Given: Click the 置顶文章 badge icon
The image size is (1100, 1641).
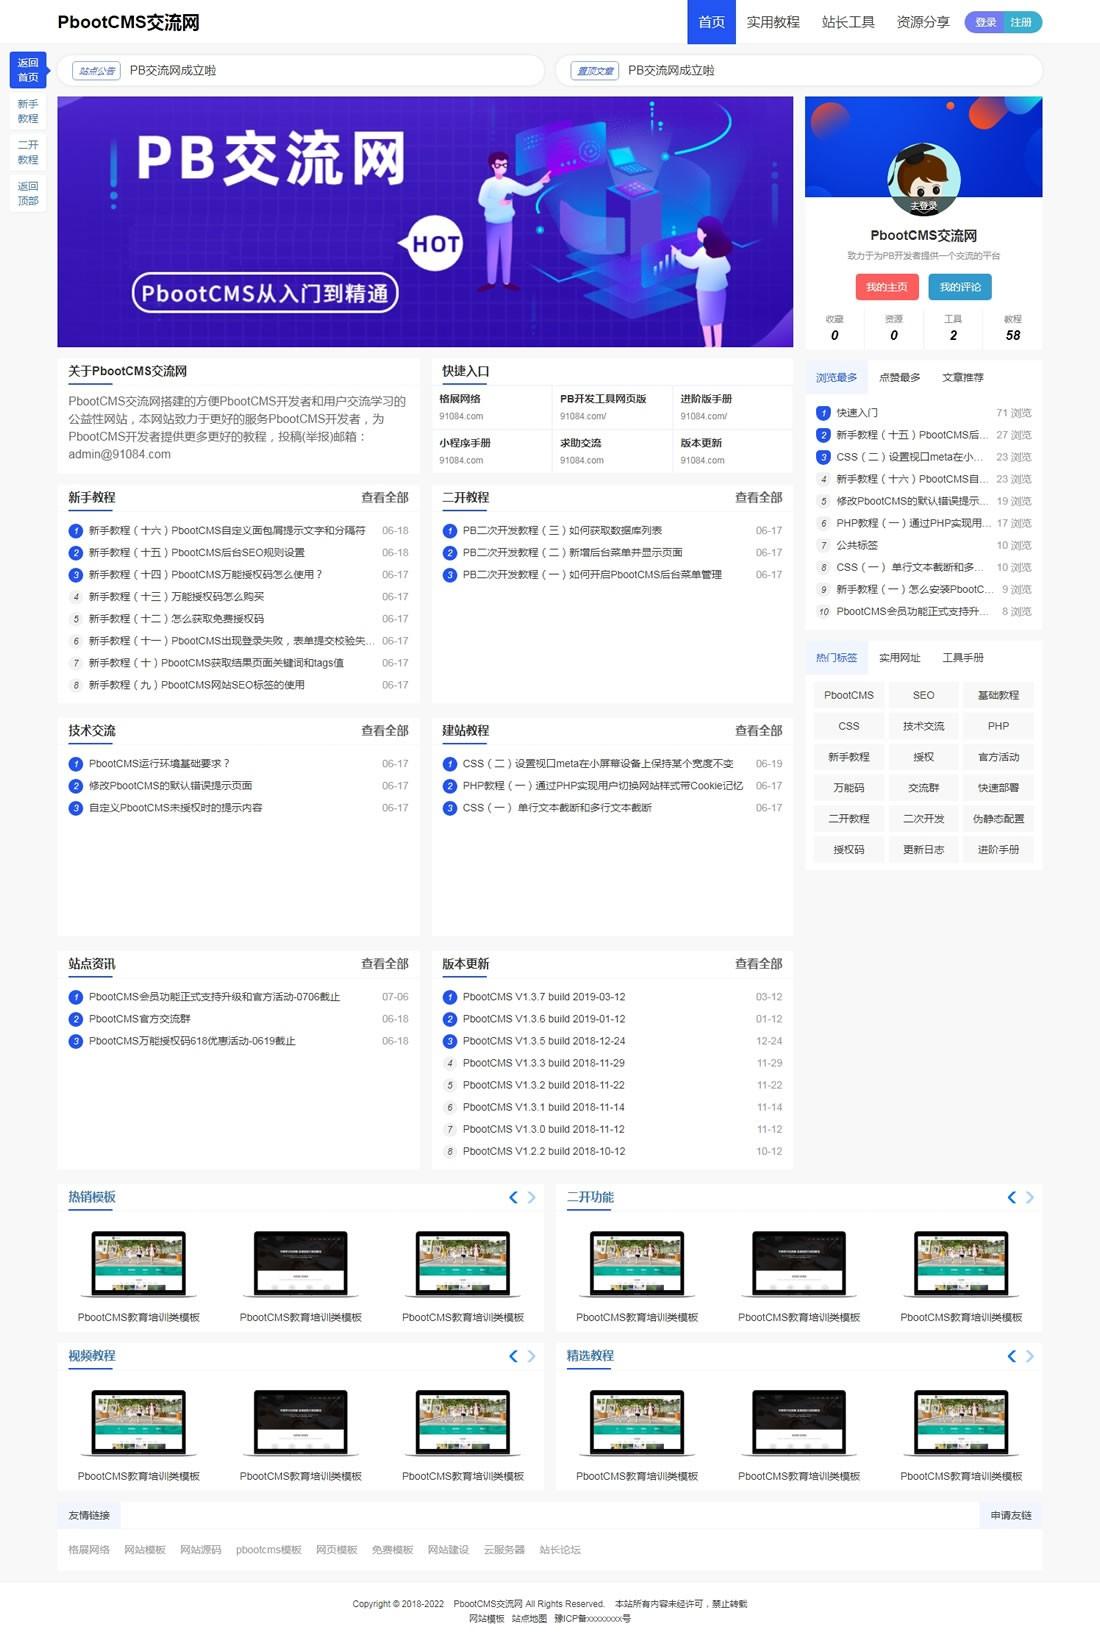Looking at the screenshot, I should tap(595, 71).
